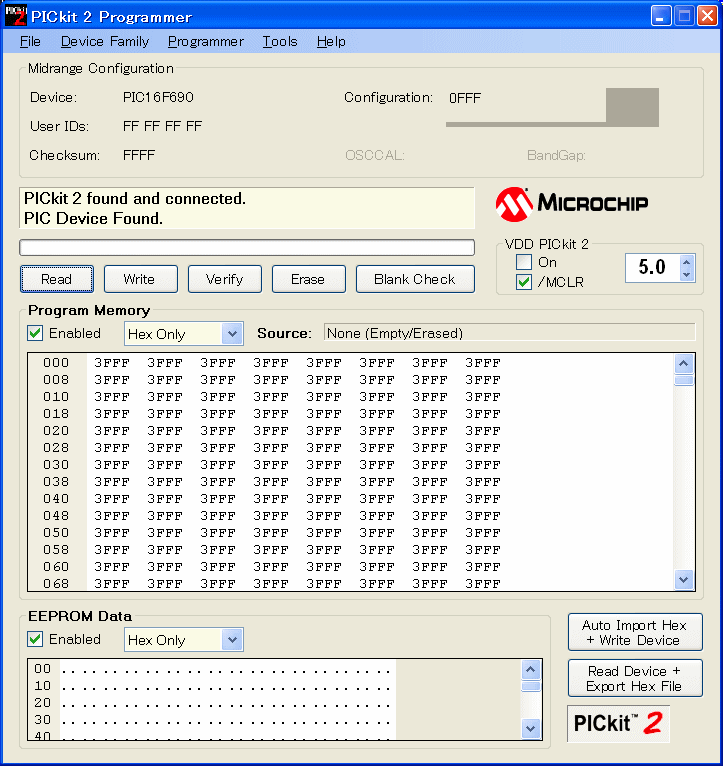723x766 pixels.
Task: Click Checksum value FFFF
Action: 139,155
